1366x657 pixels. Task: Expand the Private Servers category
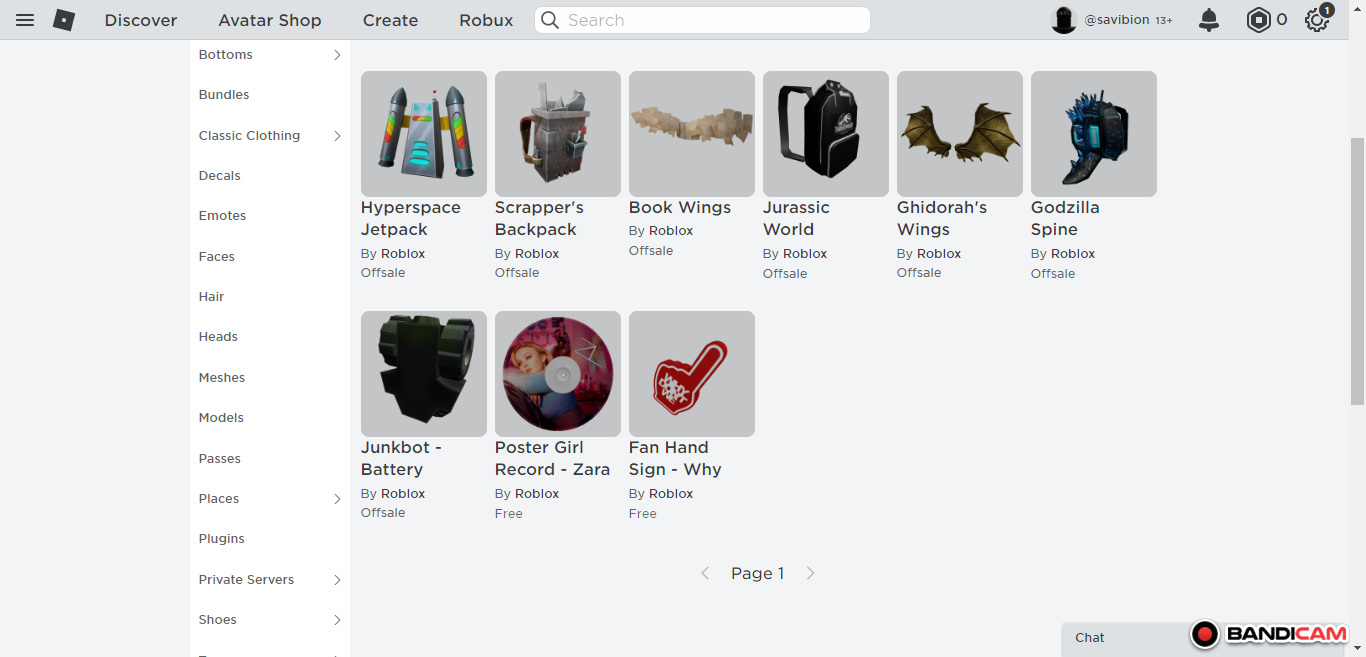337,580
